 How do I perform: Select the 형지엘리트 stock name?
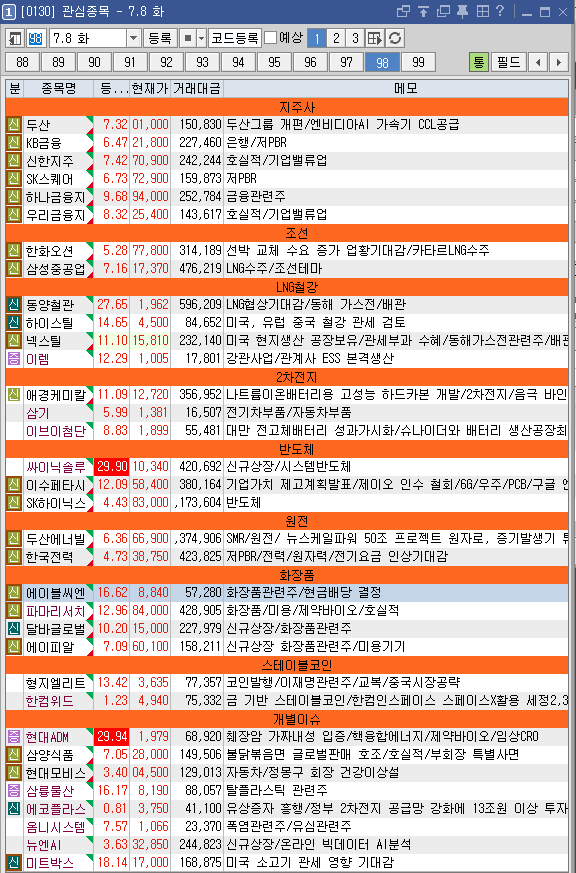coord(56,683)
